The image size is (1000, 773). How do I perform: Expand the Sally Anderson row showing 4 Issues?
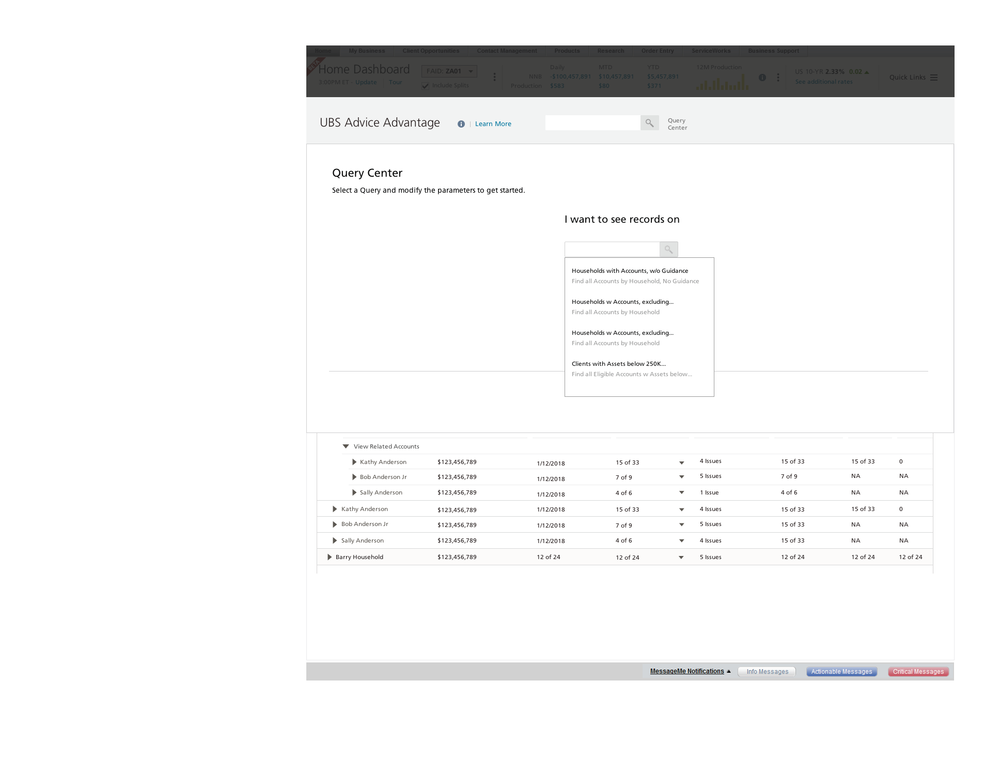(x=334, y=540)
